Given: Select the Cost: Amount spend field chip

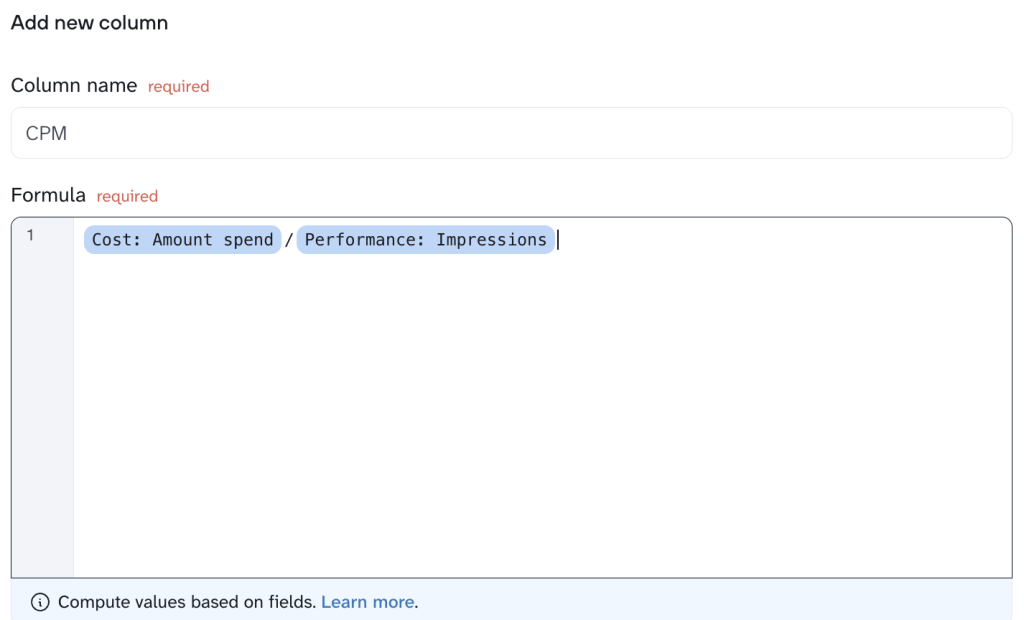Looking at the screenshot, I should 182,240.
